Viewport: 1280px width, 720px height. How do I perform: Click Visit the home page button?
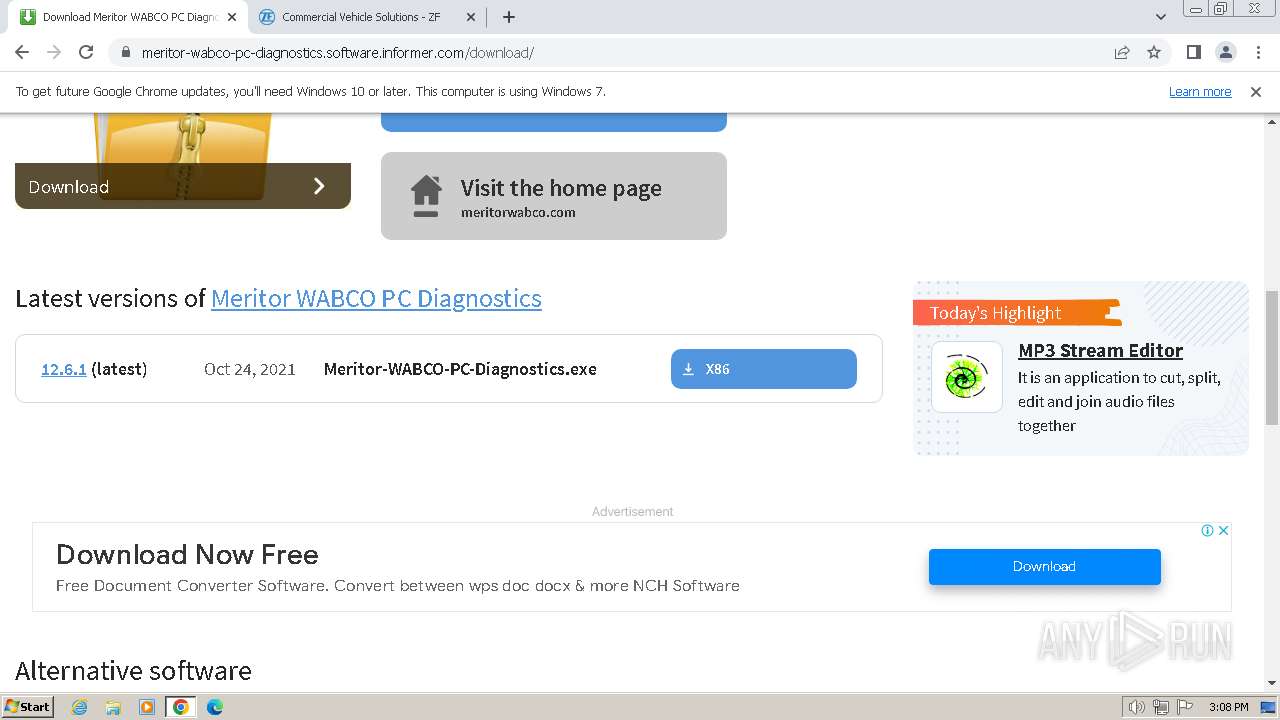click(x=554, y=196)
